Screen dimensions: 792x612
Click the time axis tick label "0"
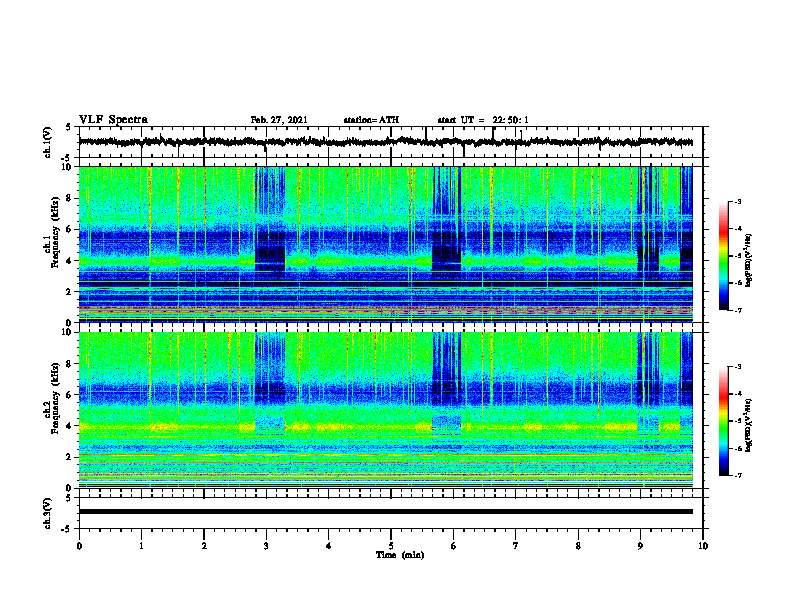click(x=79, y=546)
